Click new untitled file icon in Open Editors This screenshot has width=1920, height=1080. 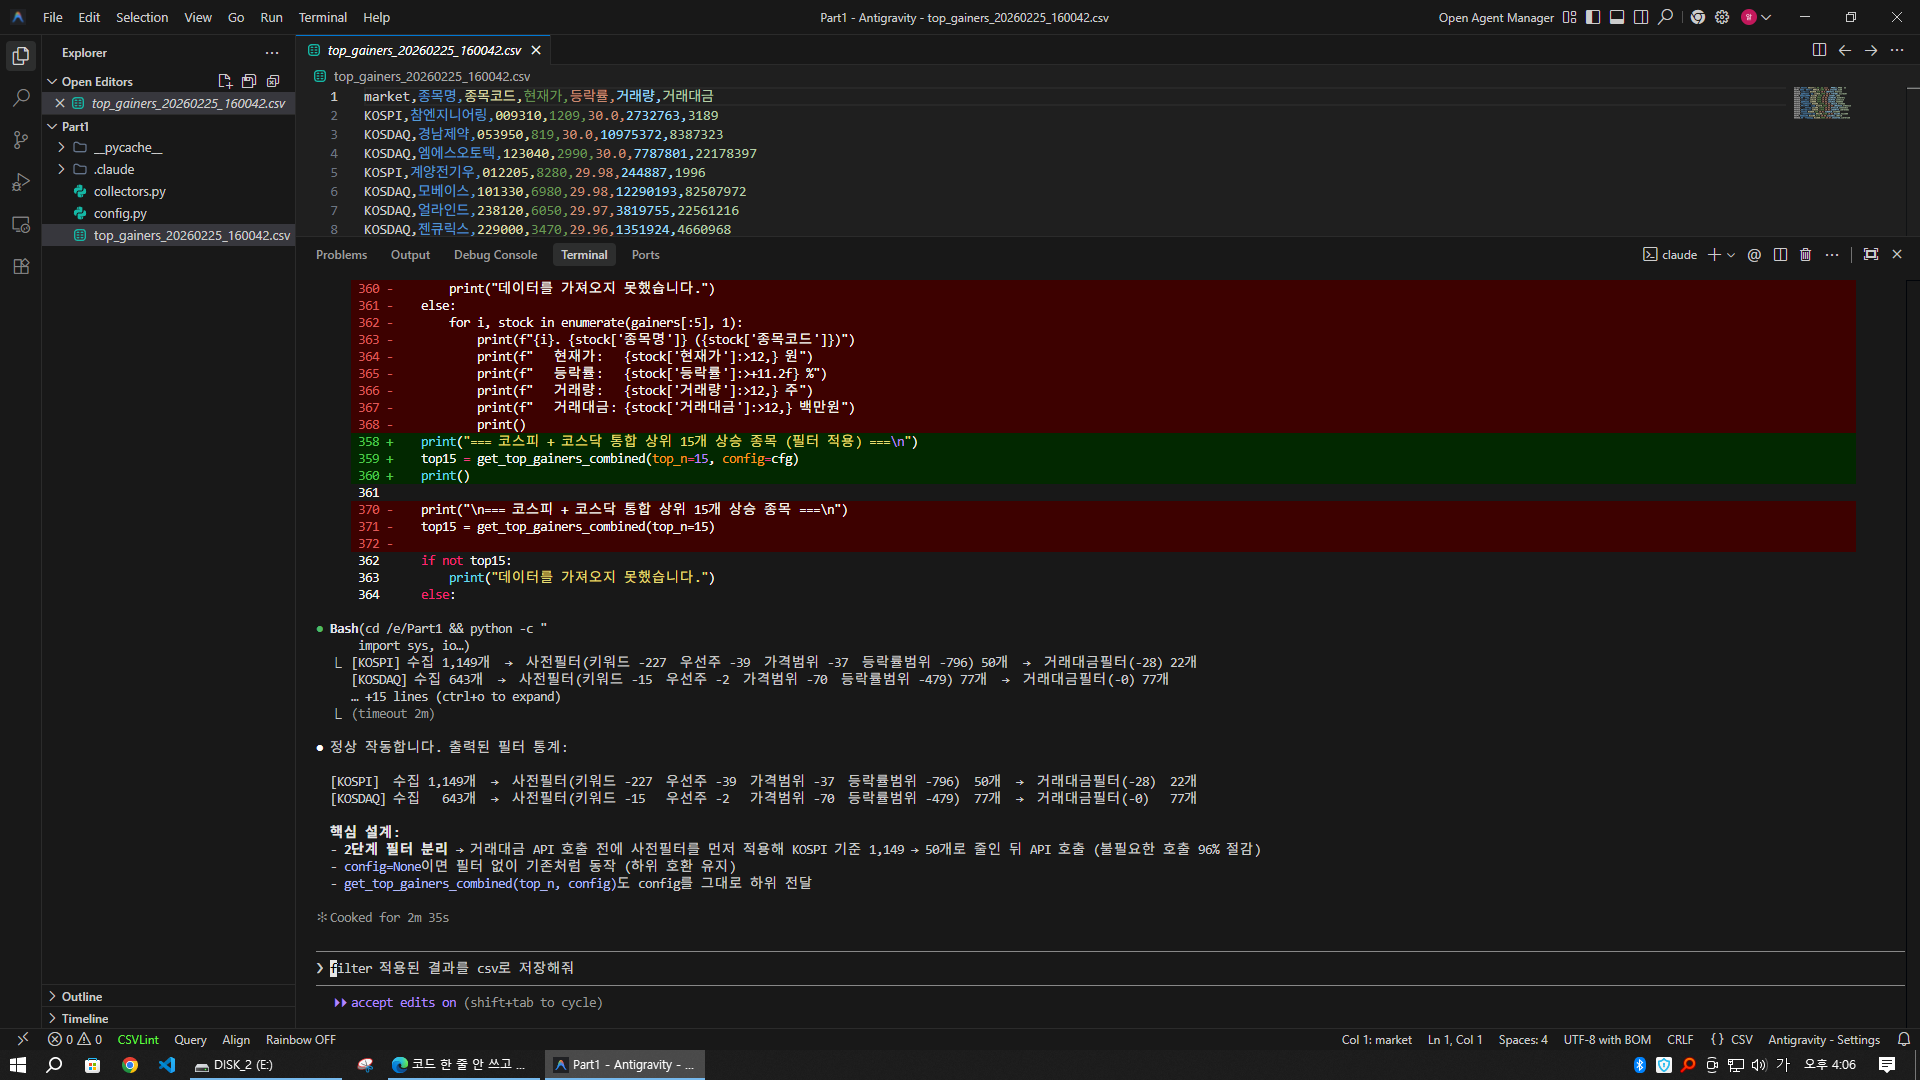[x=224, y=81]
